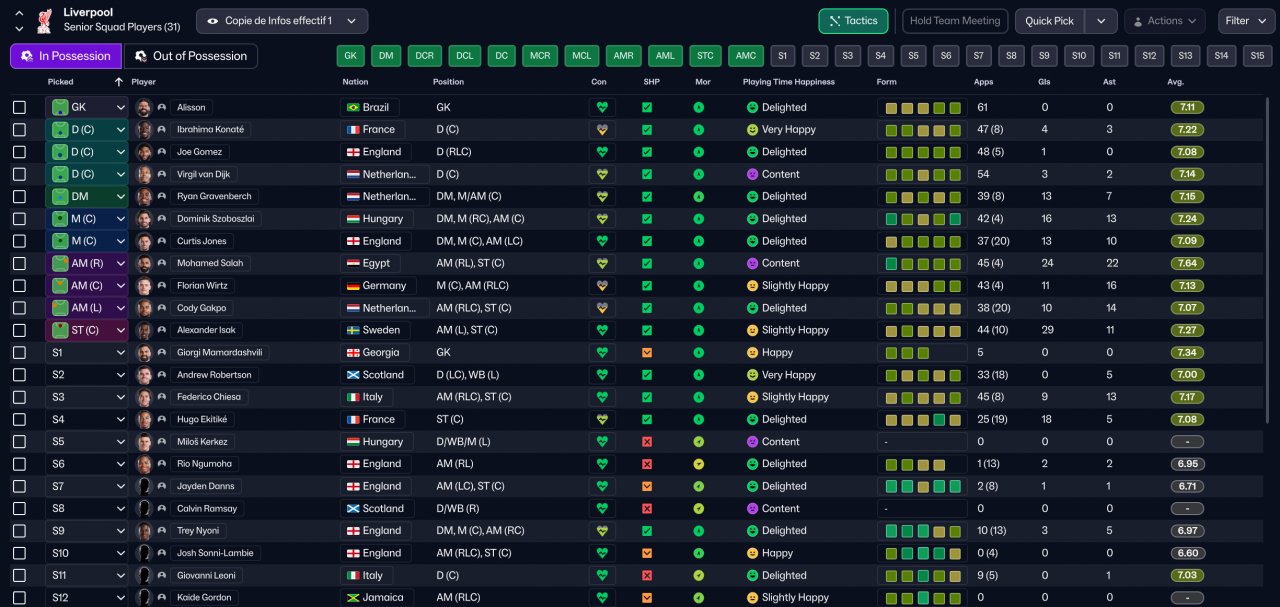Click Alisson's green heart condition icon

click(x=601, y=107)
